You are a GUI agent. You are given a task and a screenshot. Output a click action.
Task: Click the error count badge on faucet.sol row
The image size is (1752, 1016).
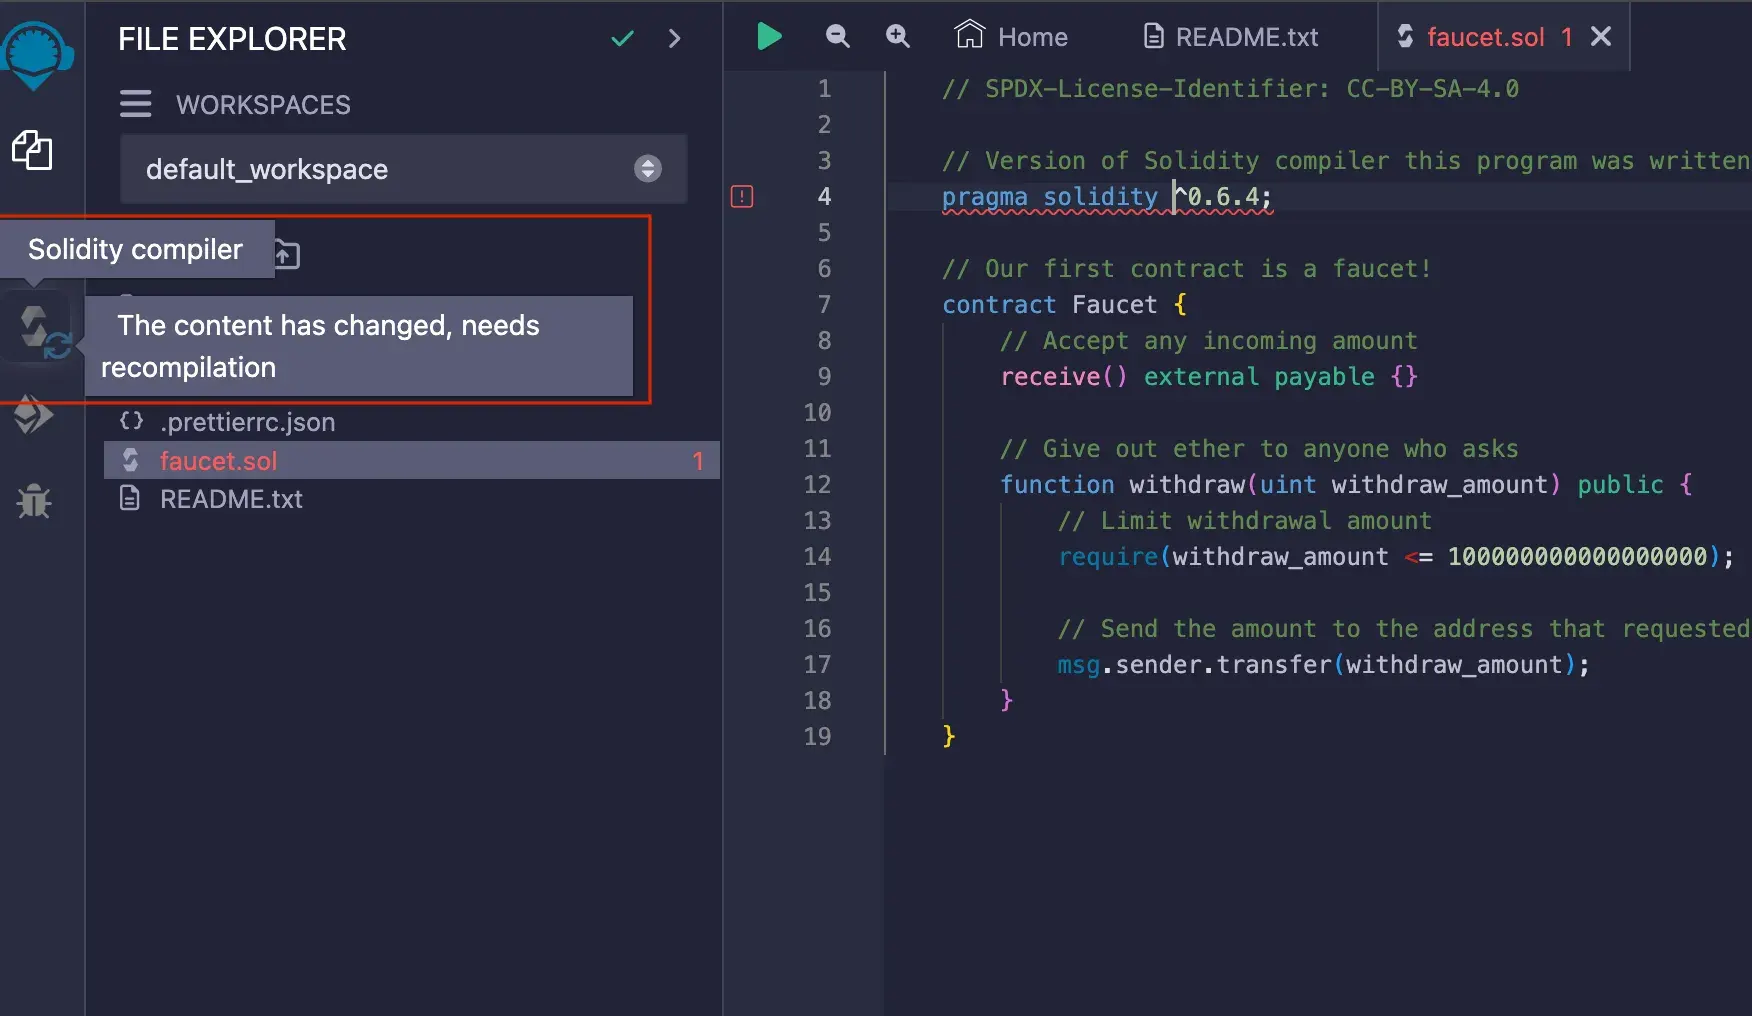point(698,461)
